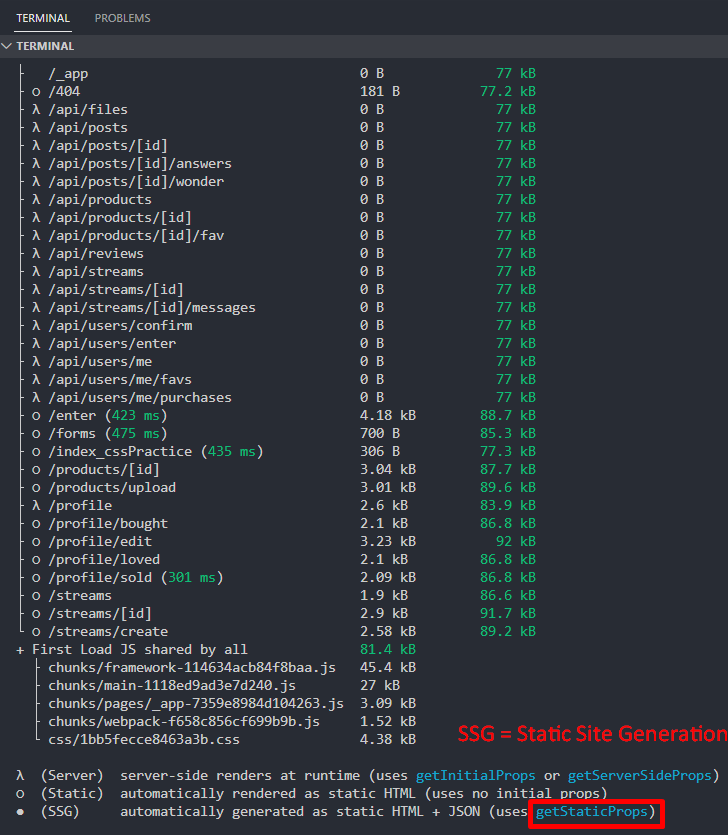The image size is (728, 835).
Task: Click 'First Load JS shared by all'
Action: 140,650
